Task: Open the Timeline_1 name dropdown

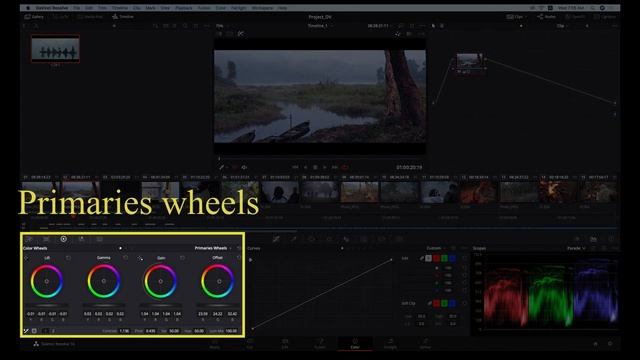Action: click(x=320, y=26)
